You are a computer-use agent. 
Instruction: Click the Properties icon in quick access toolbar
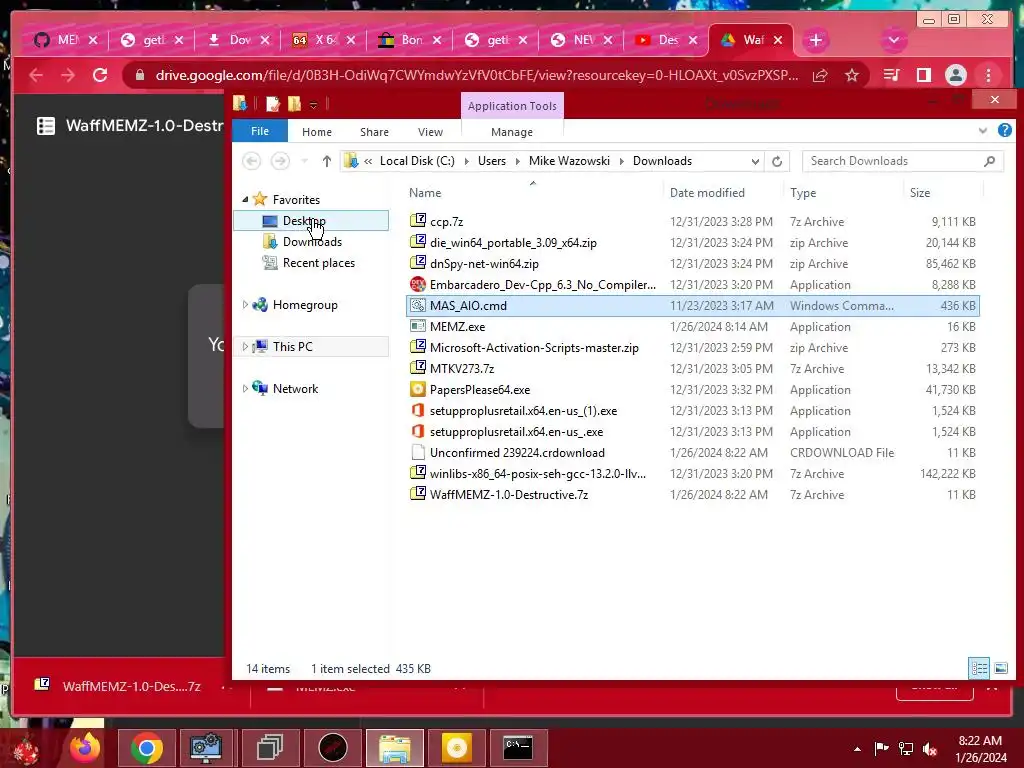(273, 103)
